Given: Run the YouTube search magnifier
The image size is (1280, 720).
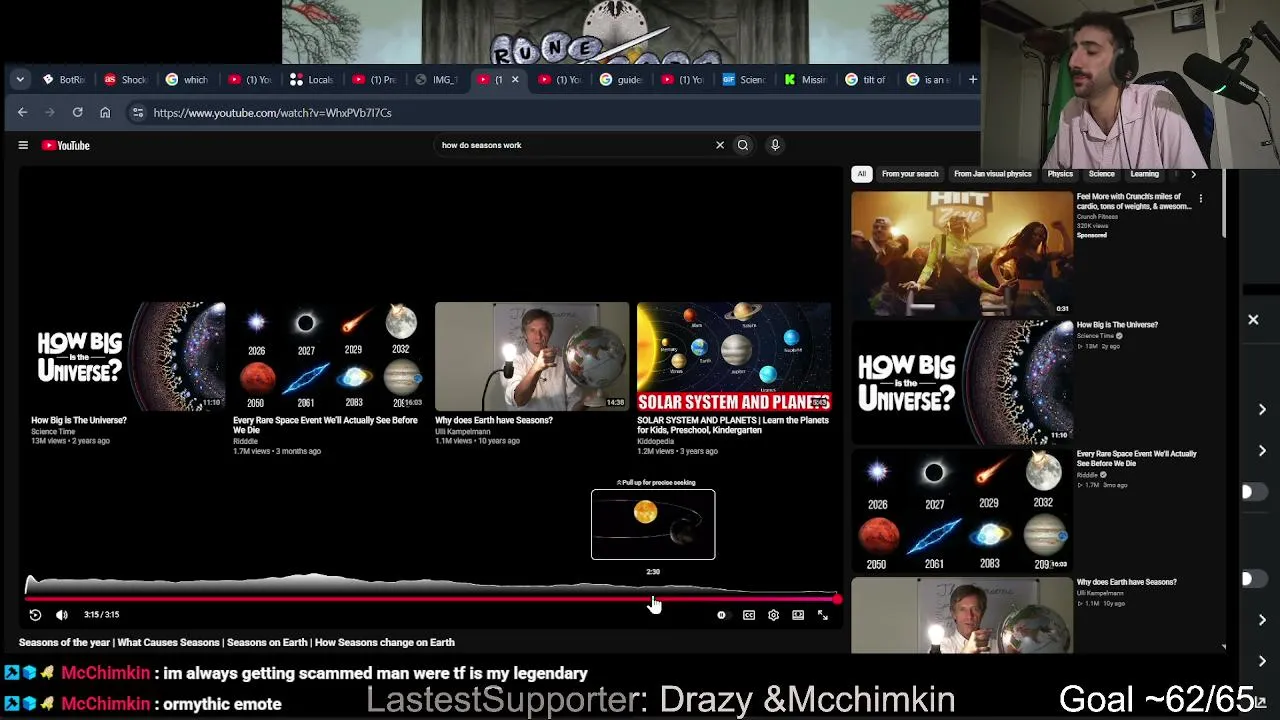Looking at the screenshot, I should click(x=743, y=145).
